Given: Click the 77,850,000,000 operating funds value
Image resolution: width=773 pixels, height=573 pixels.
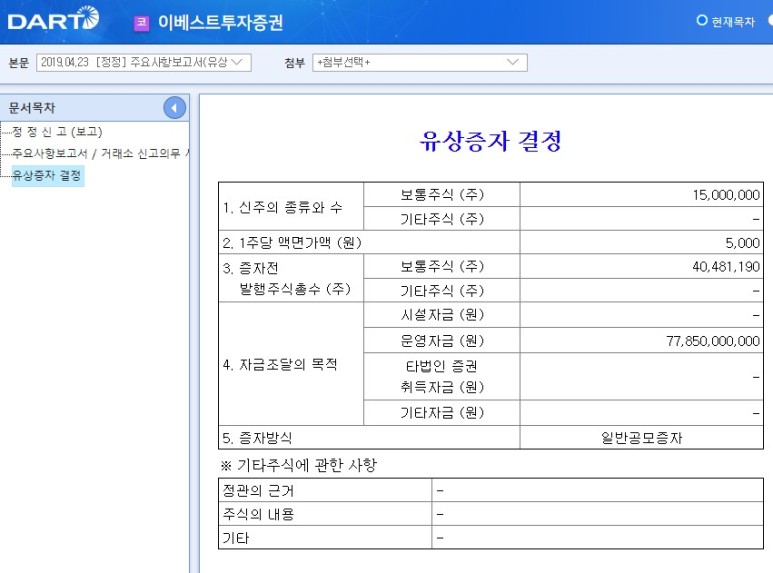Looking at the screenshot, I should [713, 341].
